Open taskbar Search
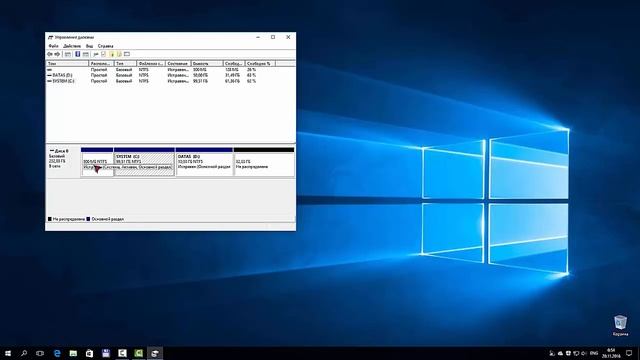 (x=24, y=353)
